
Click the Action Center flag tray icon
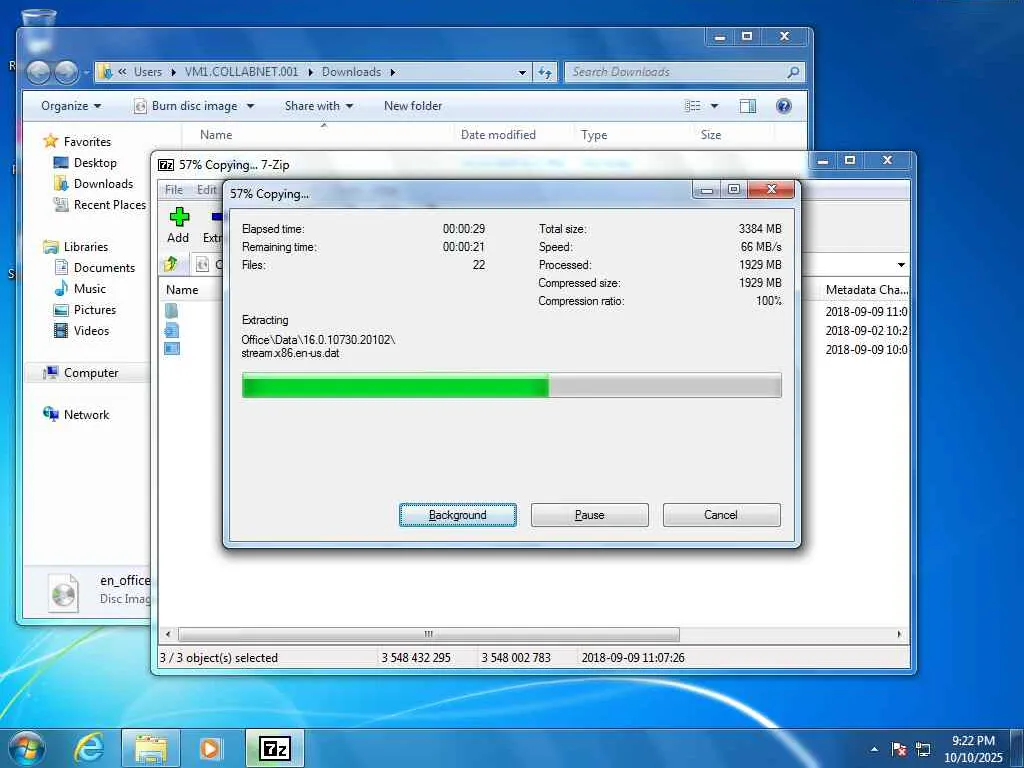pyautogui.click(x=899, y=749)
